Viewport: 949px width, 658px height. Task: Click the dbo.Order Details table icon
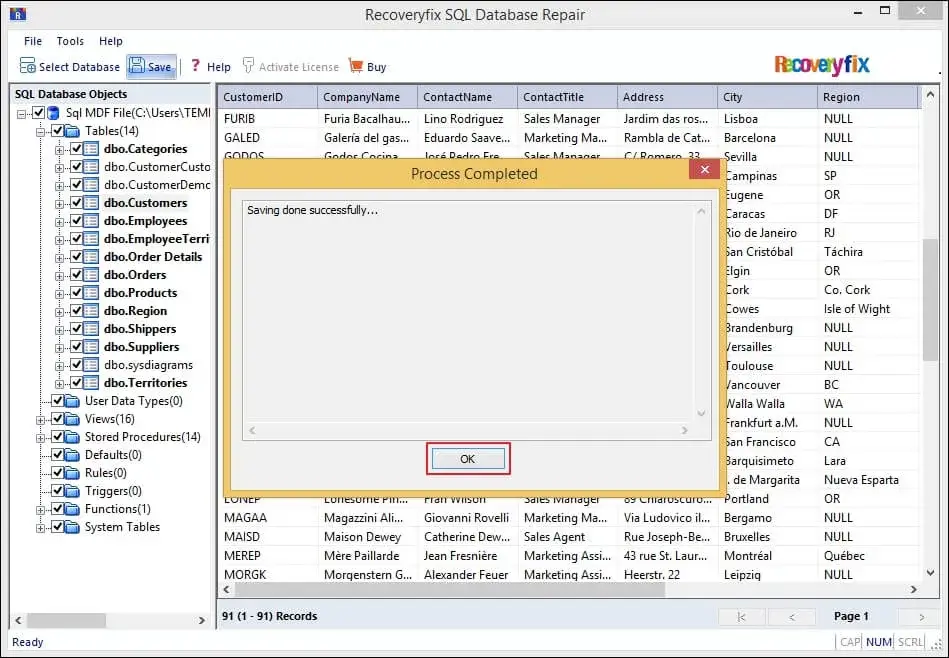[x=91, y=257]
